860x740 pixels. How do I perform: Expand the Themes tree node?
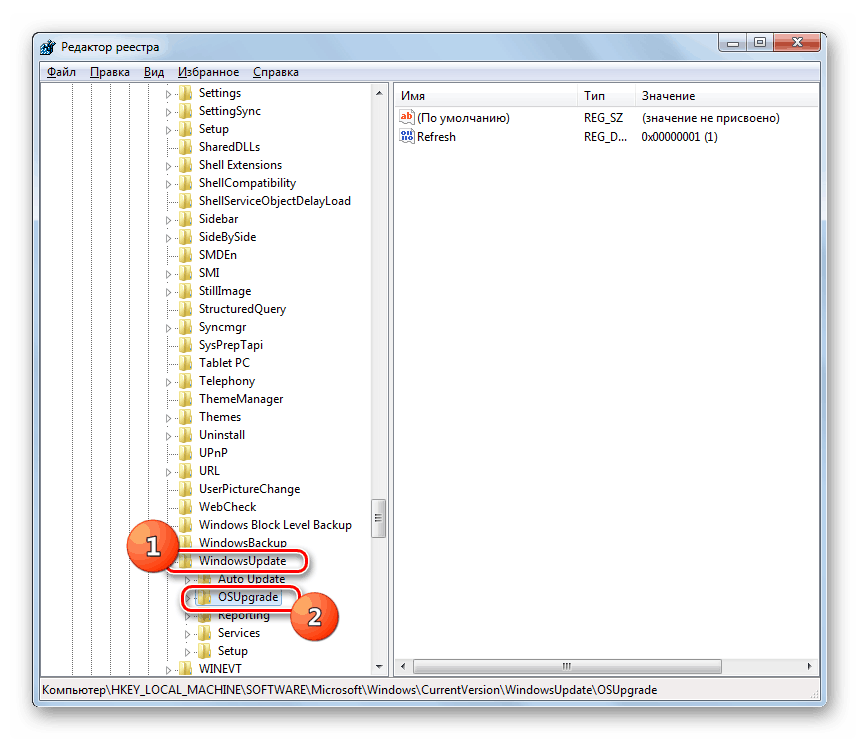pos(168,418)
